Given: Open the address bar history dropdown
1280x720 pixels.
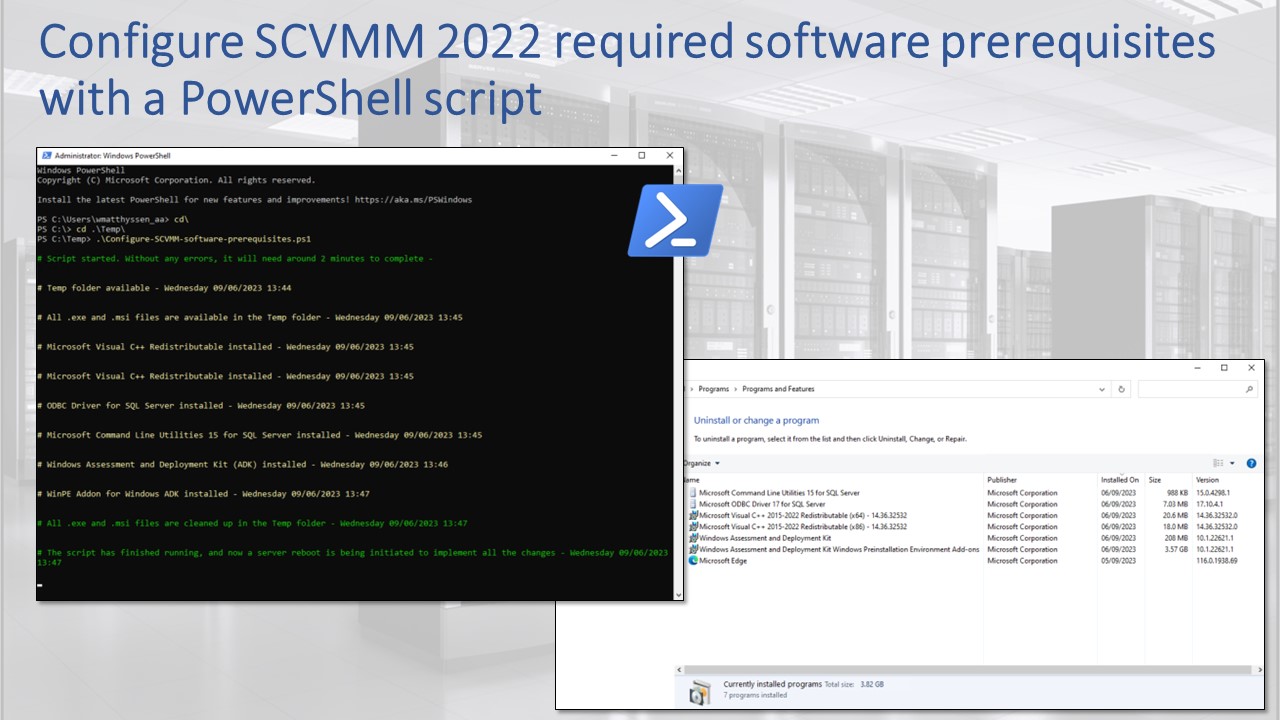Looking at the screenshot, I should (1102, 389).
